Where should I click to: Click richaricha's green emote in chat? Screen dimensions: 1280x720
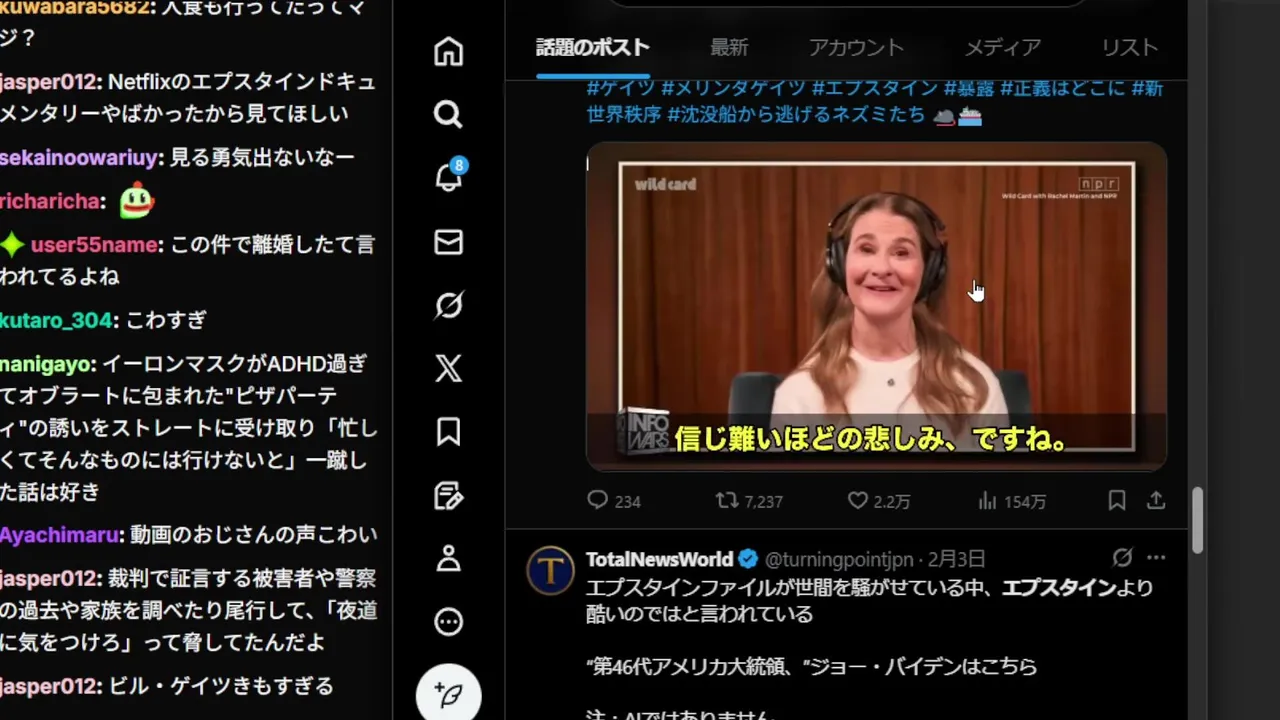136,201
